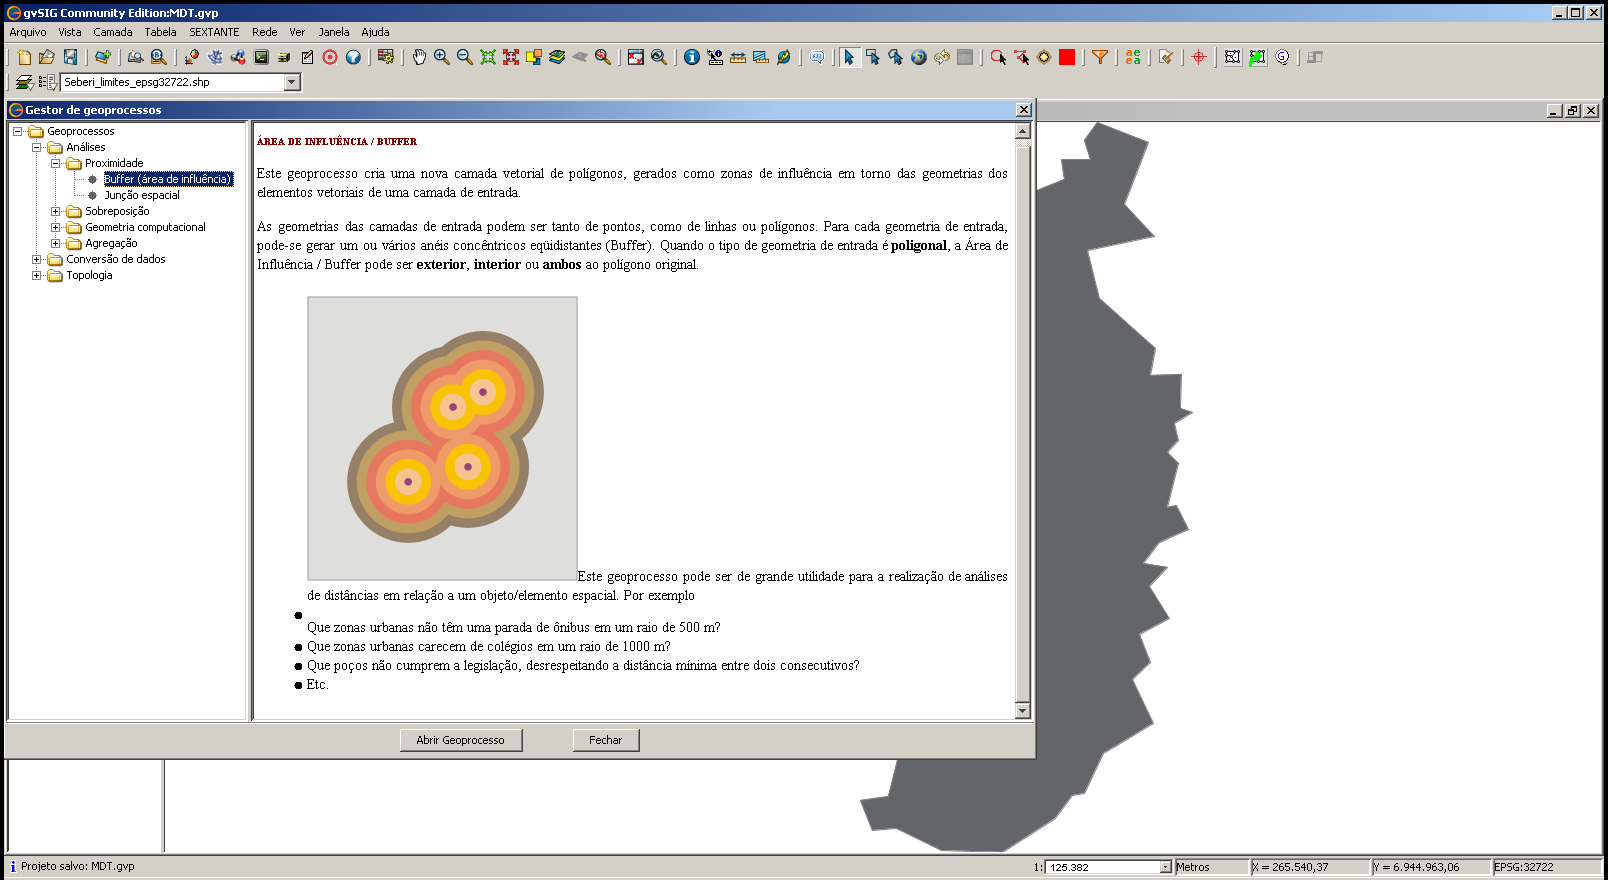Open the SEXTANTE menu
Viewport: 1608px width, 880px height.
pos(214,32)
